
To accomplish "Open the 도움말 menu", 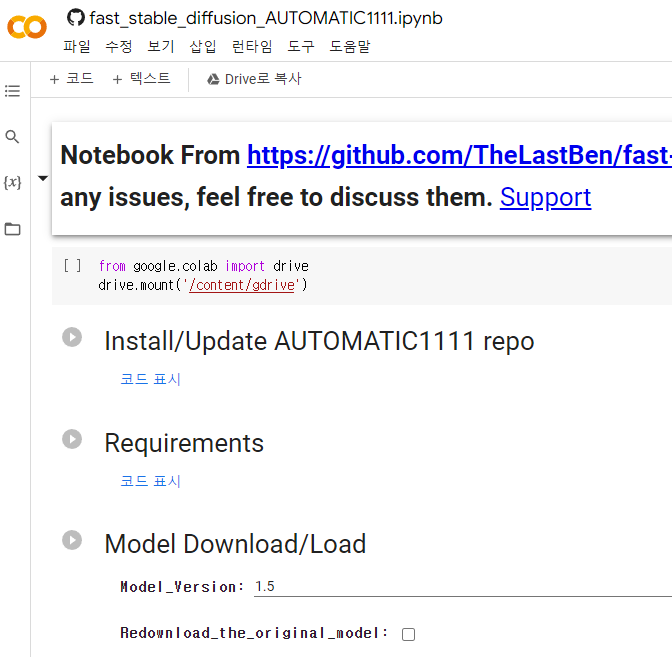I will pos(350,46).
